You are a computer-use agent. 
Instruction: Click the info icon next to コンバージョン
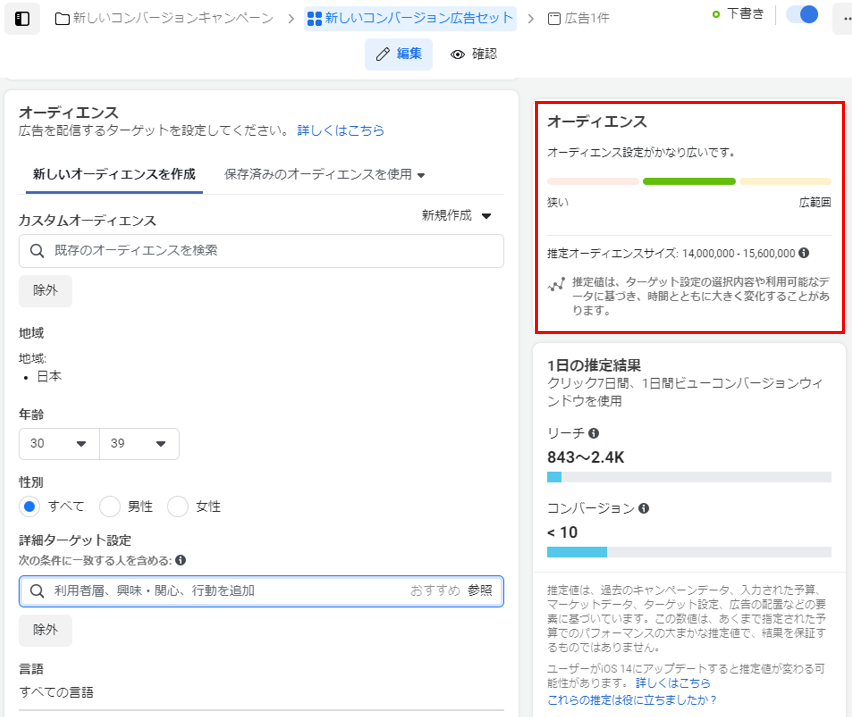click(x=643, y=508)
